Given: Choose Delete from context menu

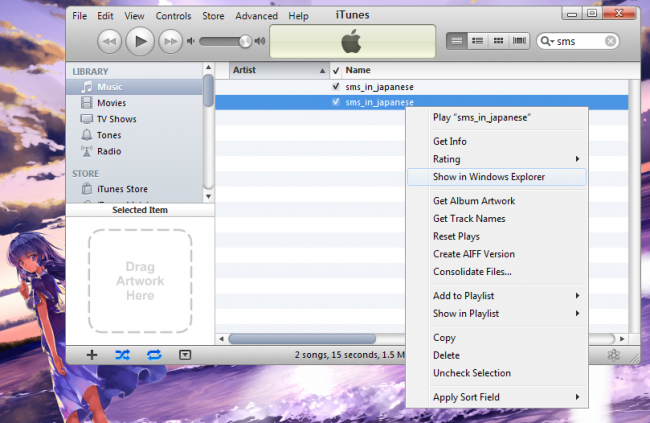Looking at the screenshot, I should [x=497, y=355].
